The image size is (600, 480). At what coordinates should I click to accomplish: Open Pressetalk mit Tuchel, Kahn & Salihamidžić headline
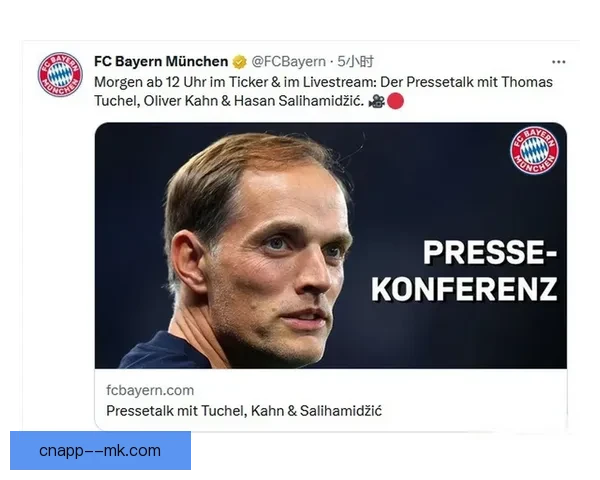(x=244, y=411)
